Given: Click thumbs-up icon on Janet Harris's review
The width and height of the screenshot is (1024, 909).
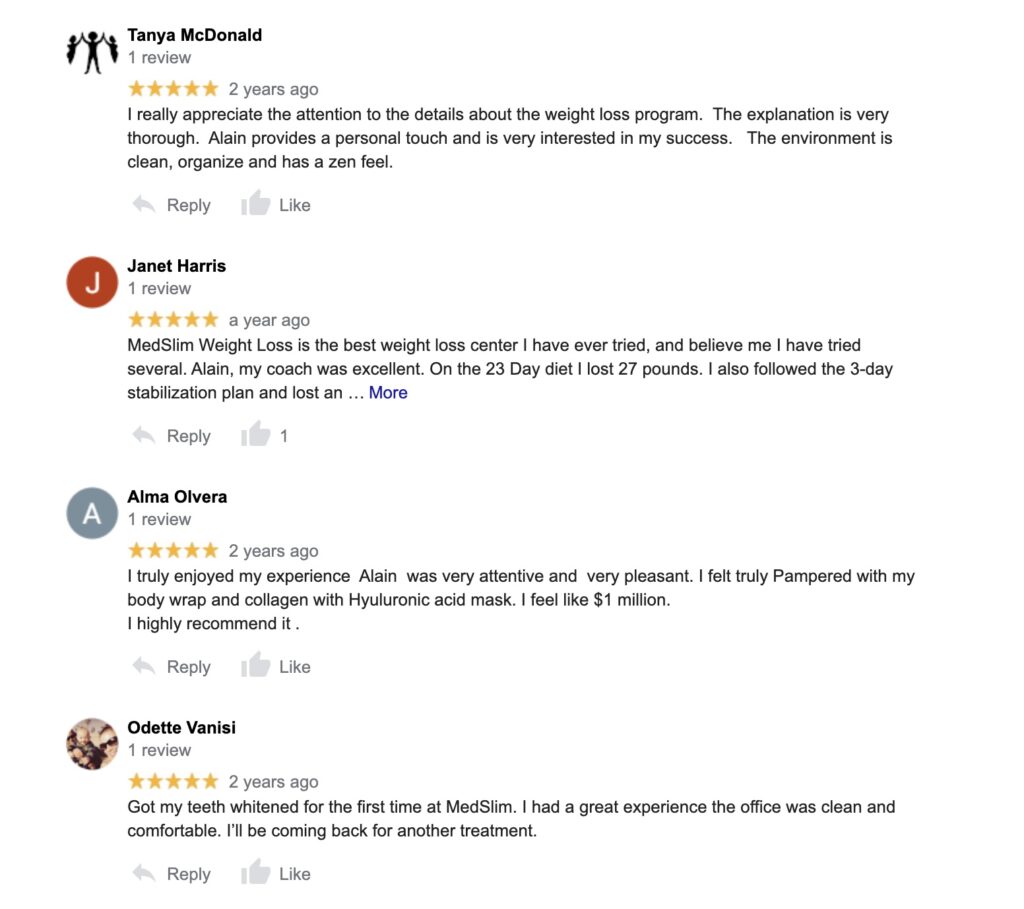Looking at the screenshot, I should (x=256, y=435).
